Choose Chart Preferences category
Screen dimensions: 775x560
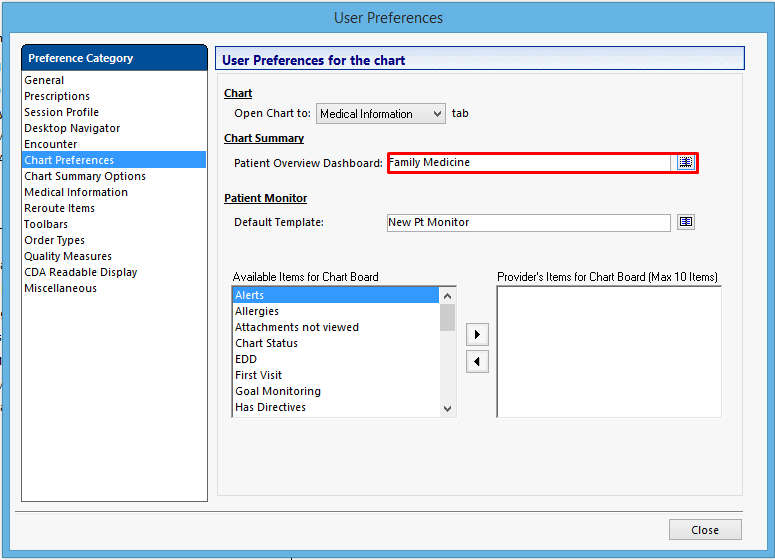(114, 160)
